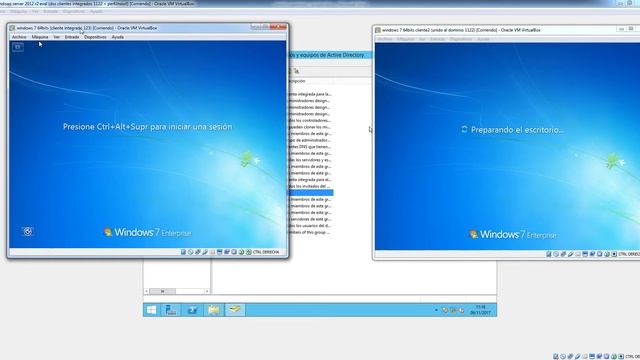The width and height of the screenshot is (640, 360).
Task: Open Ver menu in cliente integrado VM window
Action: point(56,37)
